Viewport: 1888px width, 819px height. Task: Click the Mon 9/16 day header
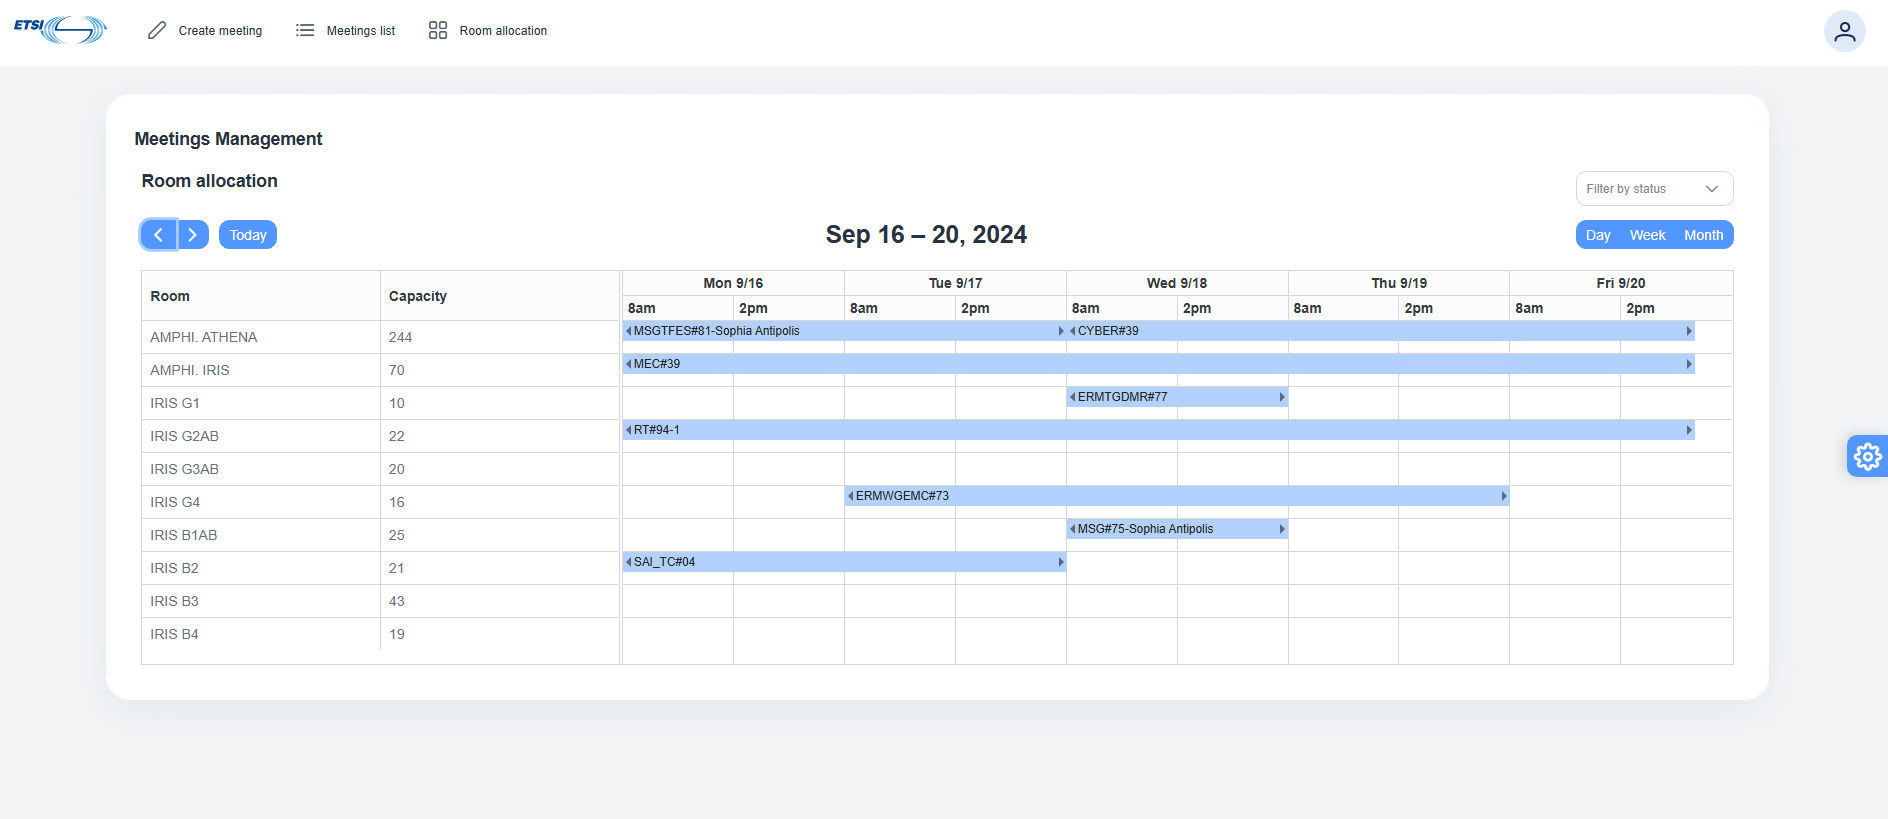click(733, 283)
